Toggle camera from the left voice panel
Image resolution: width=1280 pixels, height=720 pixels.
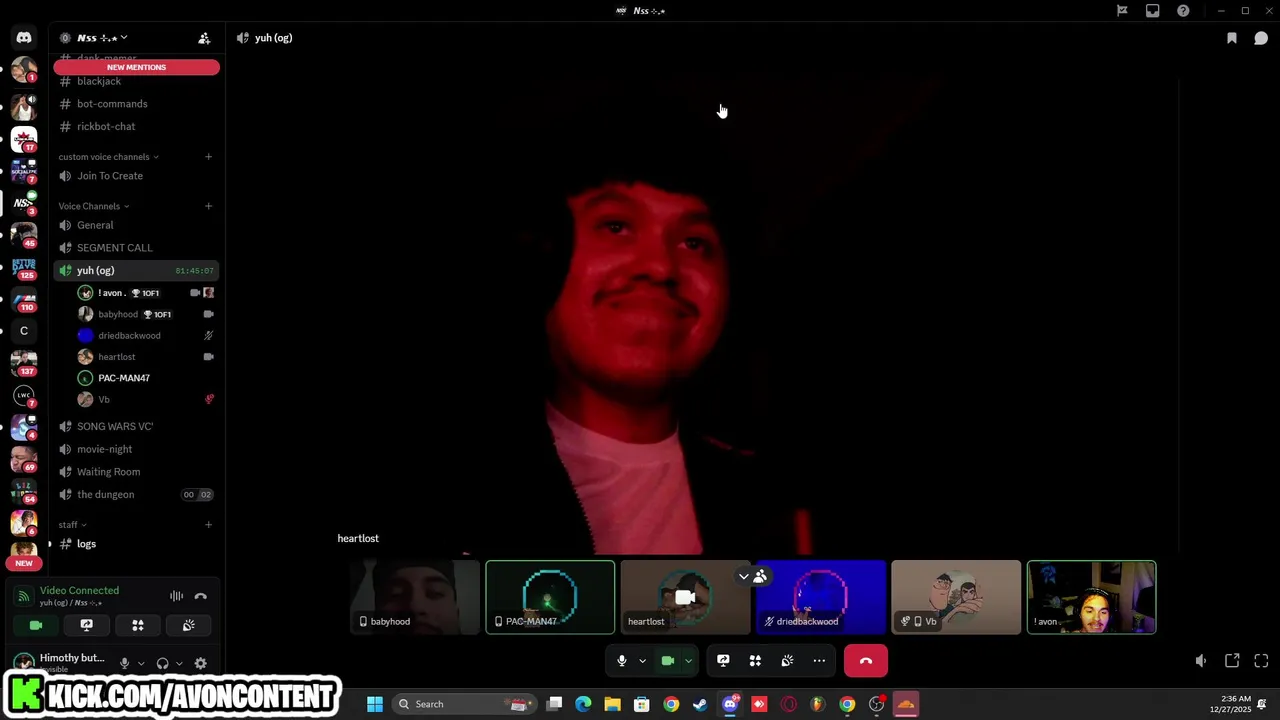(x=36, y=625)
